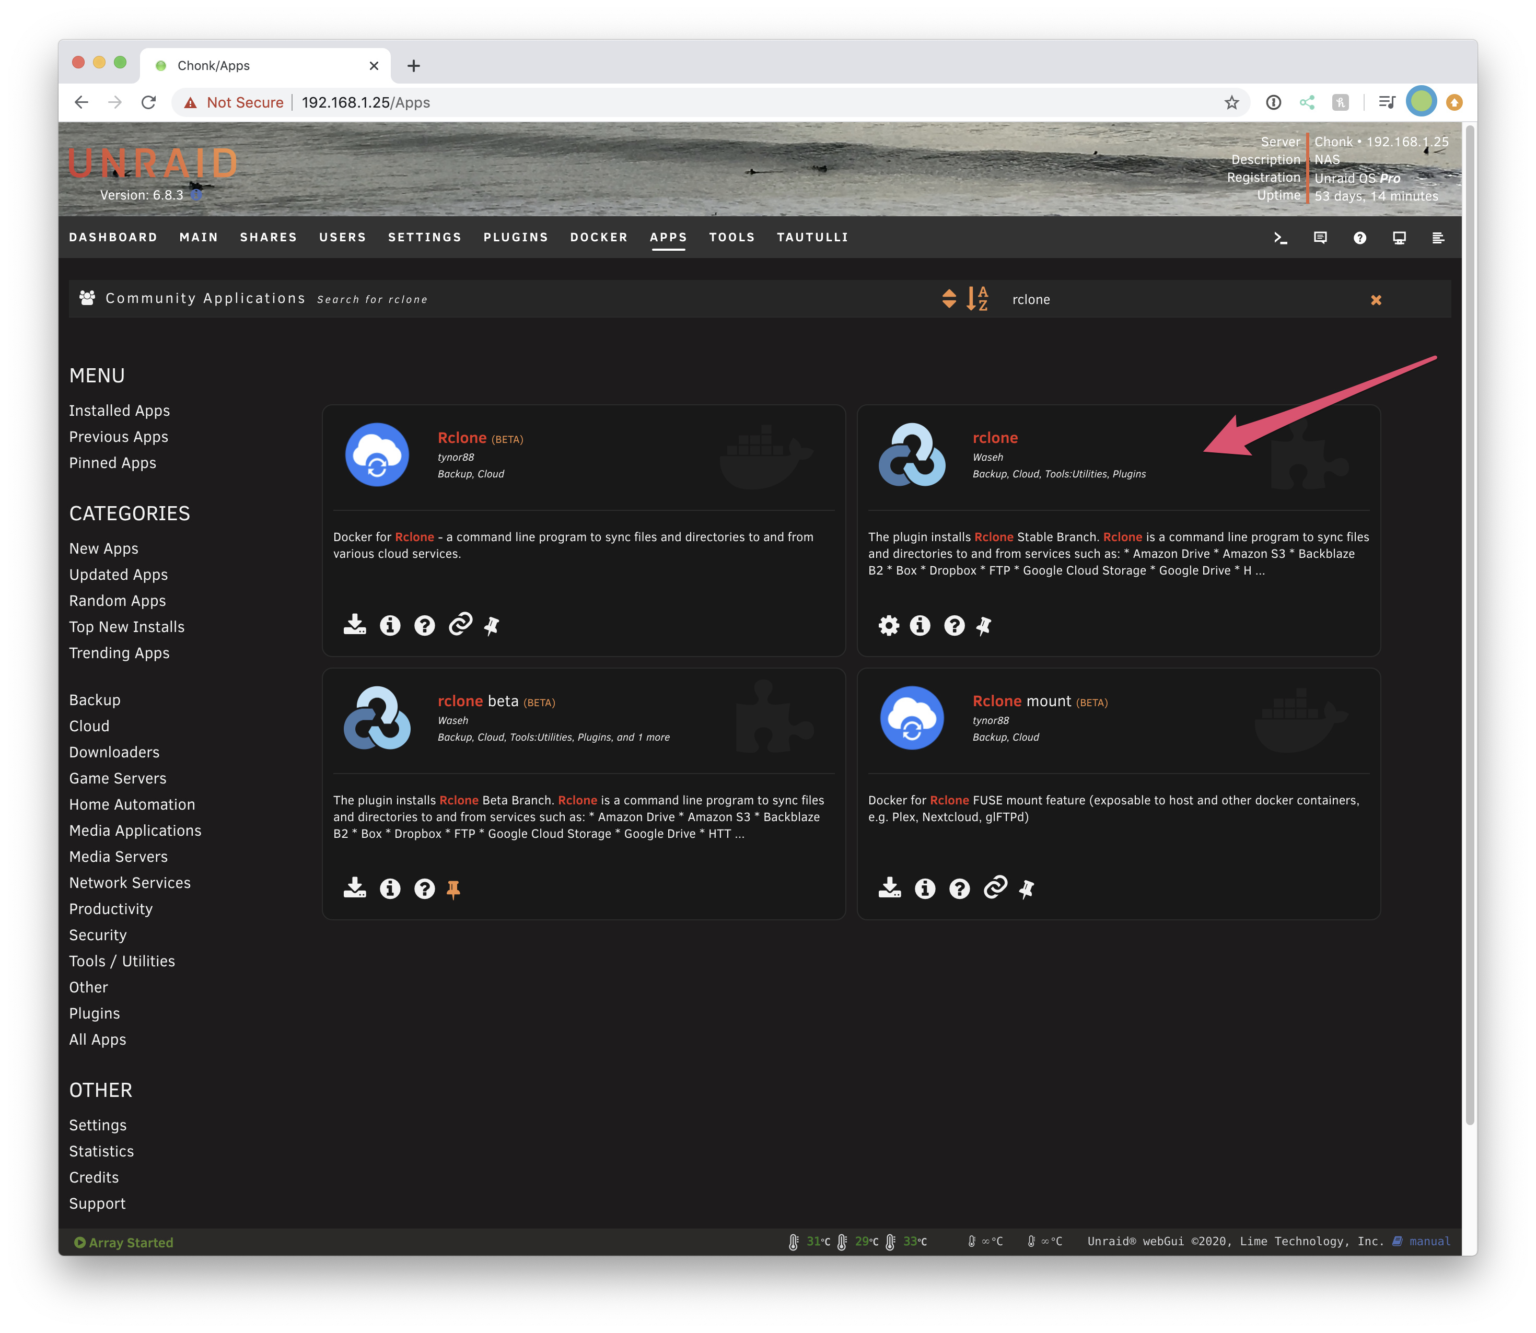The width and height of the screenshot is (1536, 1333).
Task: Click info icon on rclone Waseh plugin card
Action: (x=920, y=625)
